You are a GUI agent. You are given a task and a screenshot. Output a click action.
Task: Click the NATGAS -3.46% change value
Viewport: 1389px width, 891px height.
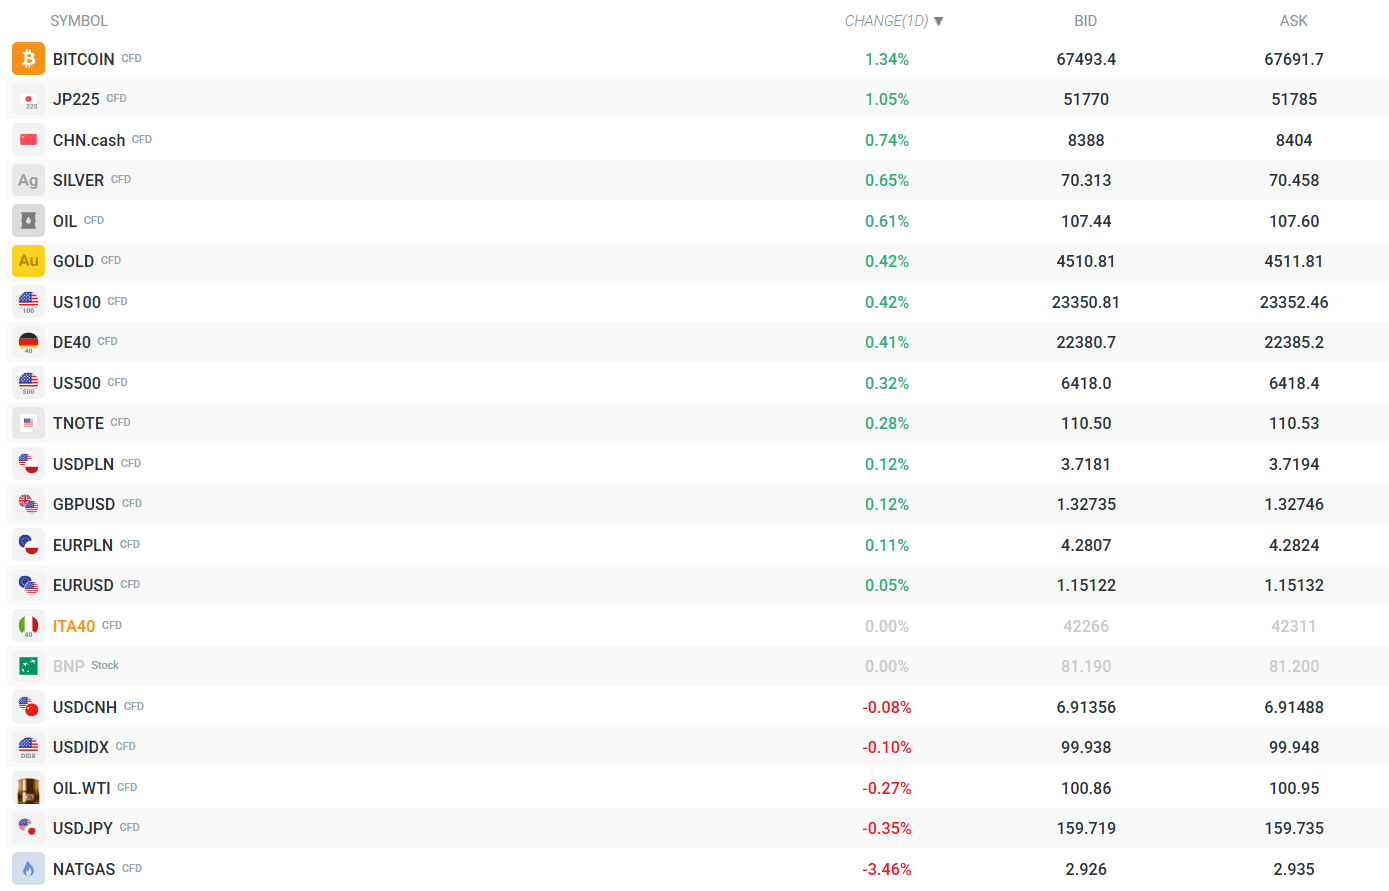[x=887, y=869]
